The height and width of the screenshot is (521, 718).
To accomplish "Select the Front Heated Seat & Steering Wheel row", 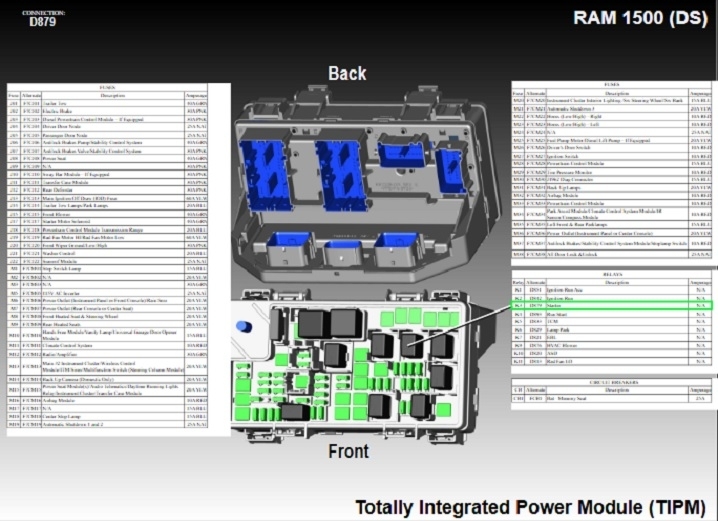I will click(x=107, y=317).
